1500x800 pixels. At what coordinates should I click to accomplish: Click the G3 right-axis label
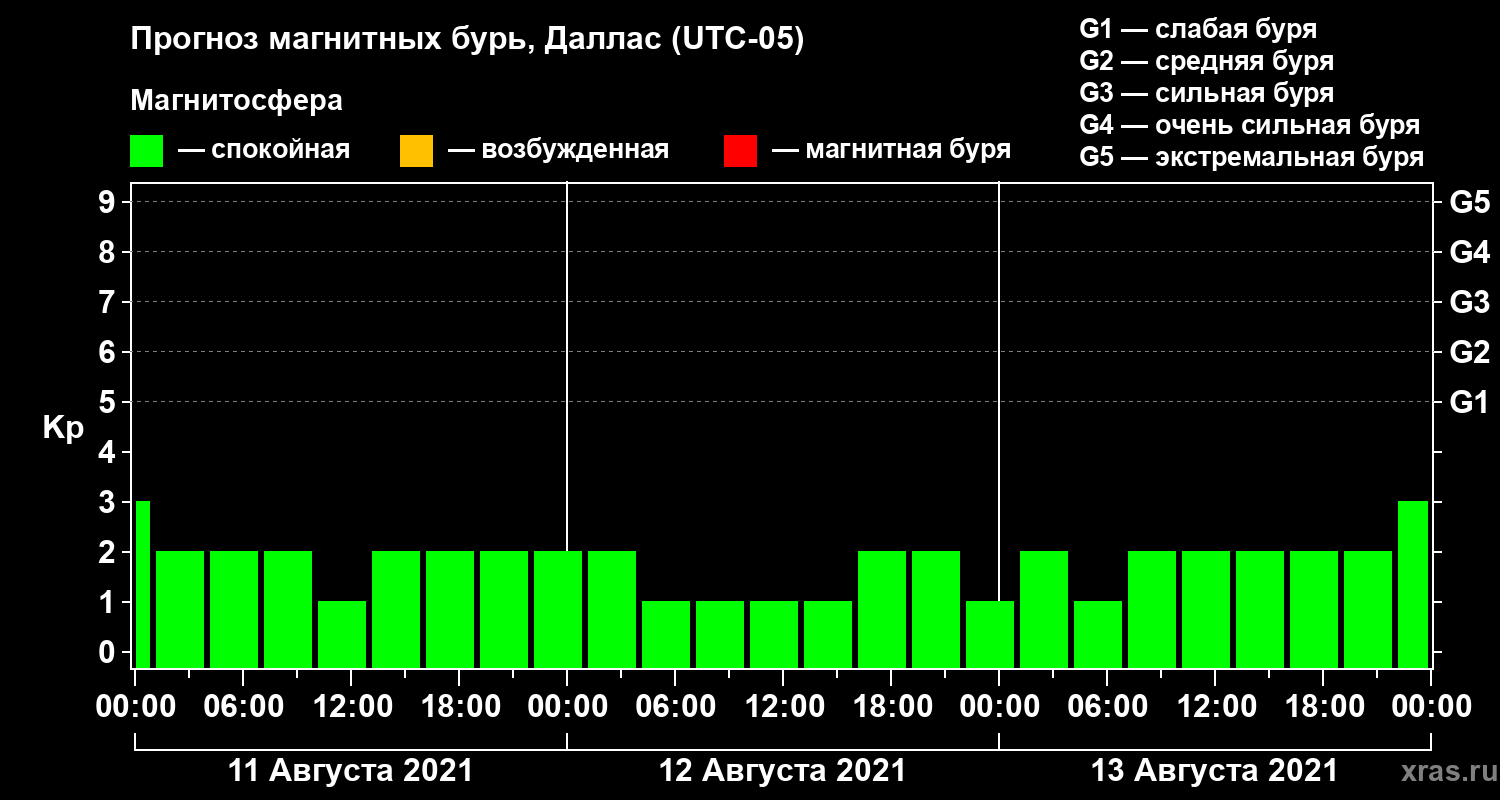tap(1469, 302)
